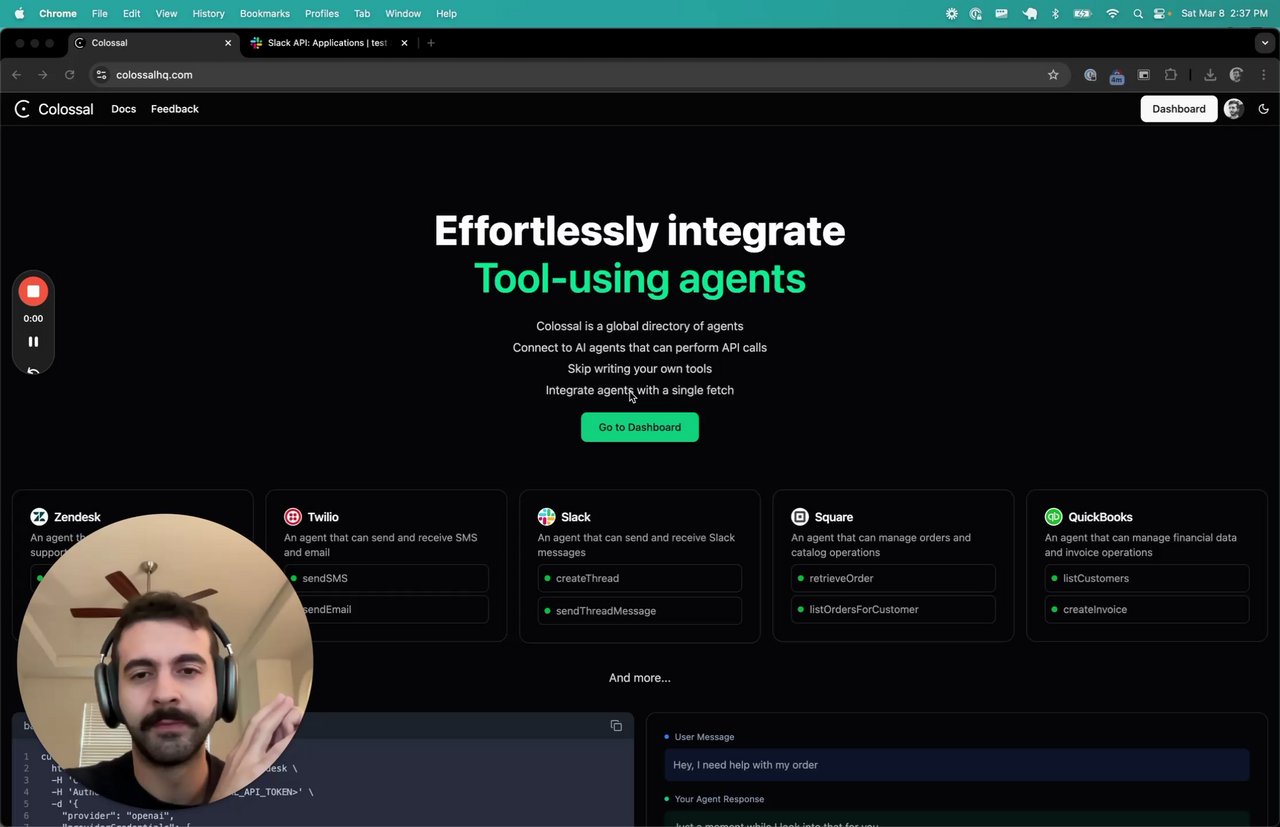Open Chrome profile avatar
The height and width of the screenshot is (827, 1280).
[1237, 75]
